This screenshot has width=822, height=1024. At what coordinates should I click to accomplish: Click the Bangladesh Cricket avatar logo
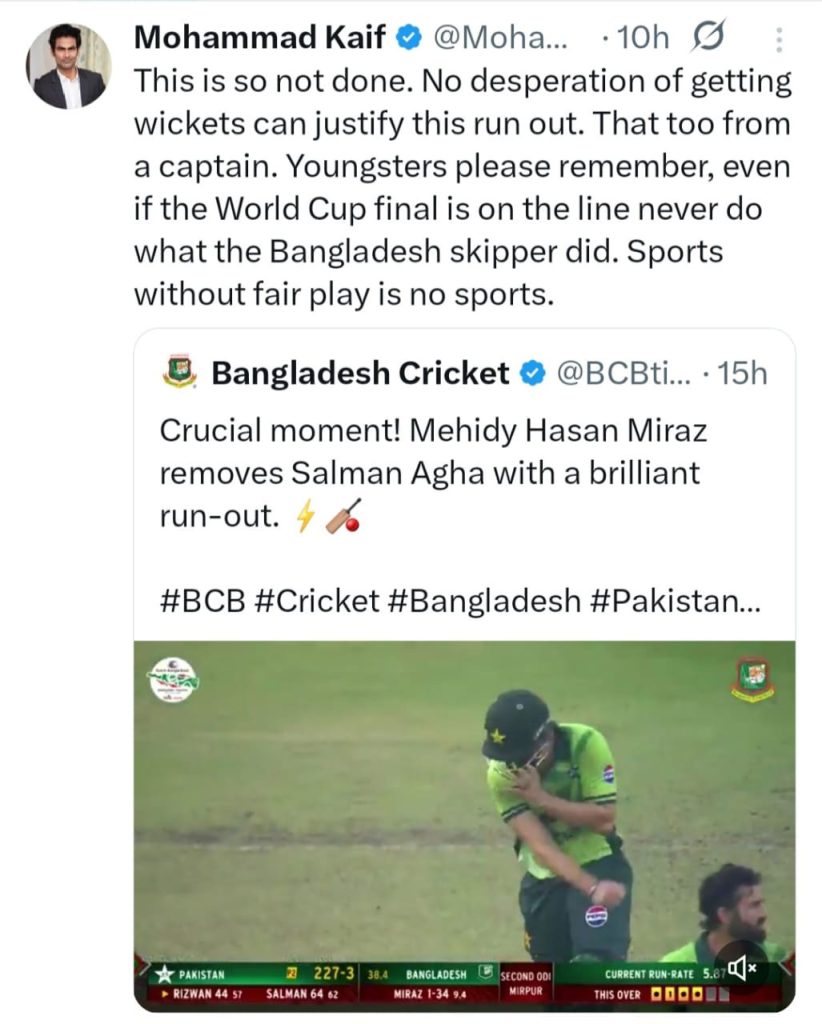[x=177, y=373]
